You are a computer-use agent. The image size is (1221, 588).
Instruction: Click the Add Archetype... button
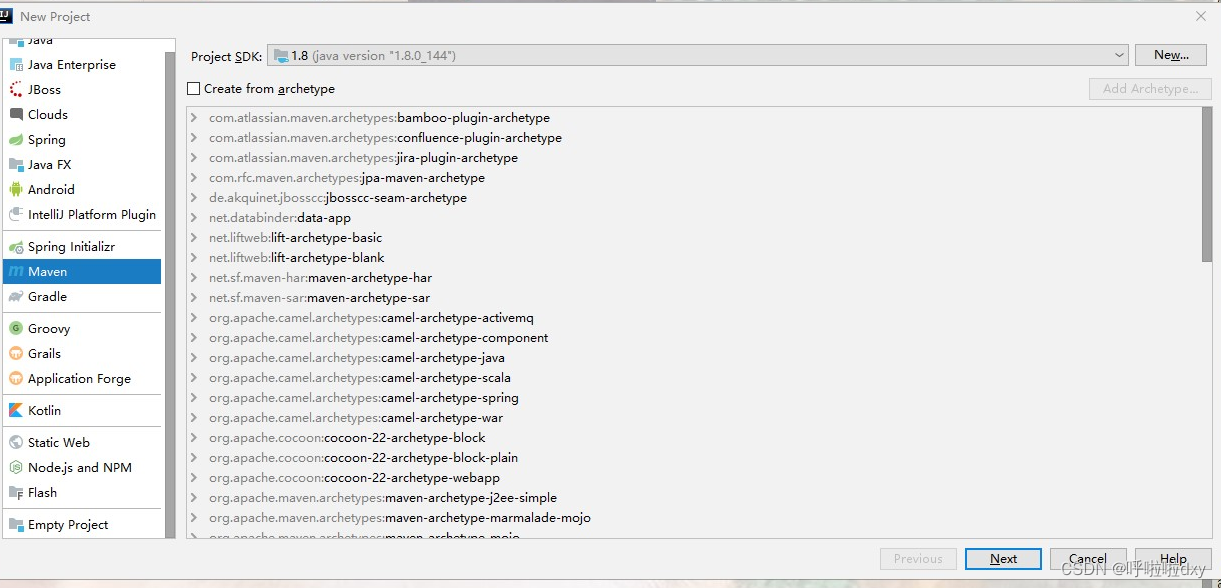[x=1150, y=88]
